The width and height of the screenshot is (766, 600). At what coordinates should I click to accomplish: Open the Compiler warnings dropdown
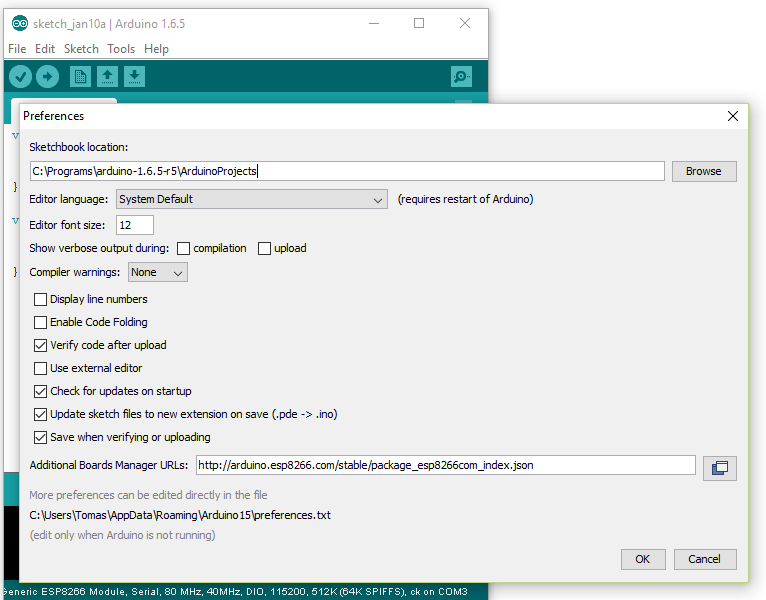pos(157,272)
